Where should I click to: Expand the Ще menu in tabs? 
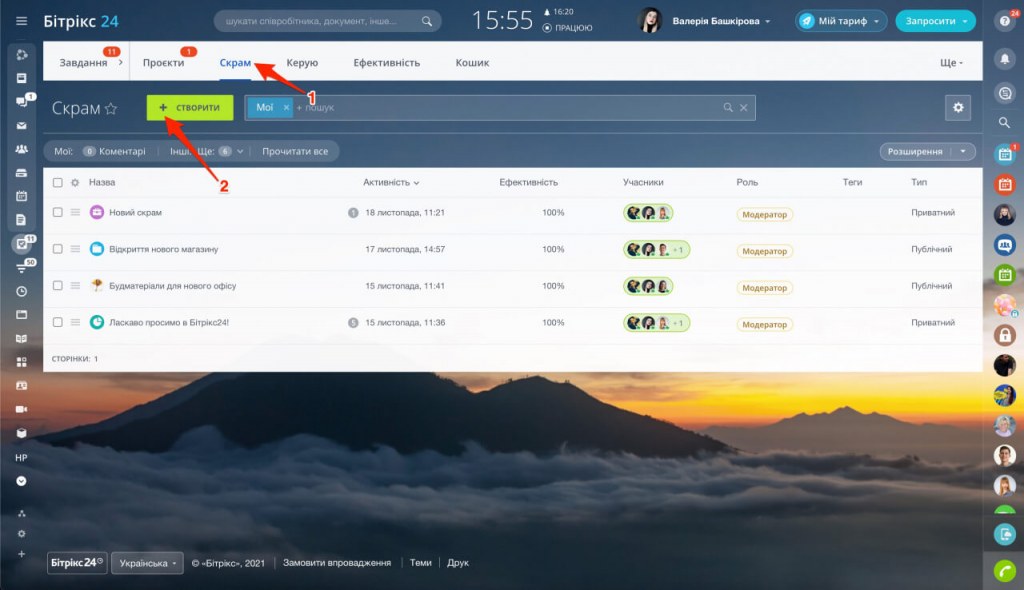click(952, 63)
